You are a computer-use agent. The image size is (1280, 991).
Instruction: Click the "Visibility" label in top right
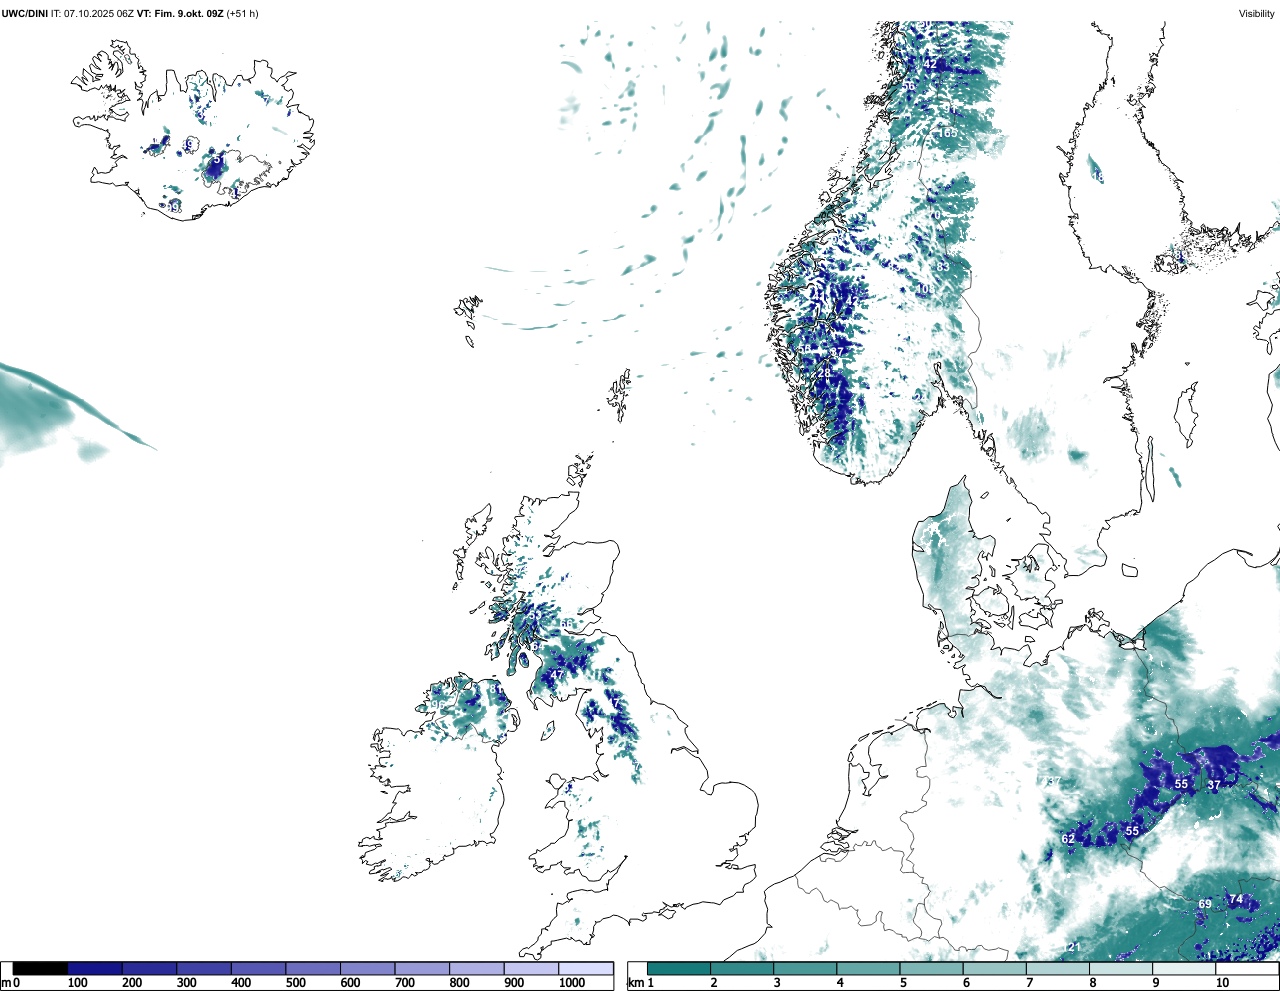pos(1257,13)
